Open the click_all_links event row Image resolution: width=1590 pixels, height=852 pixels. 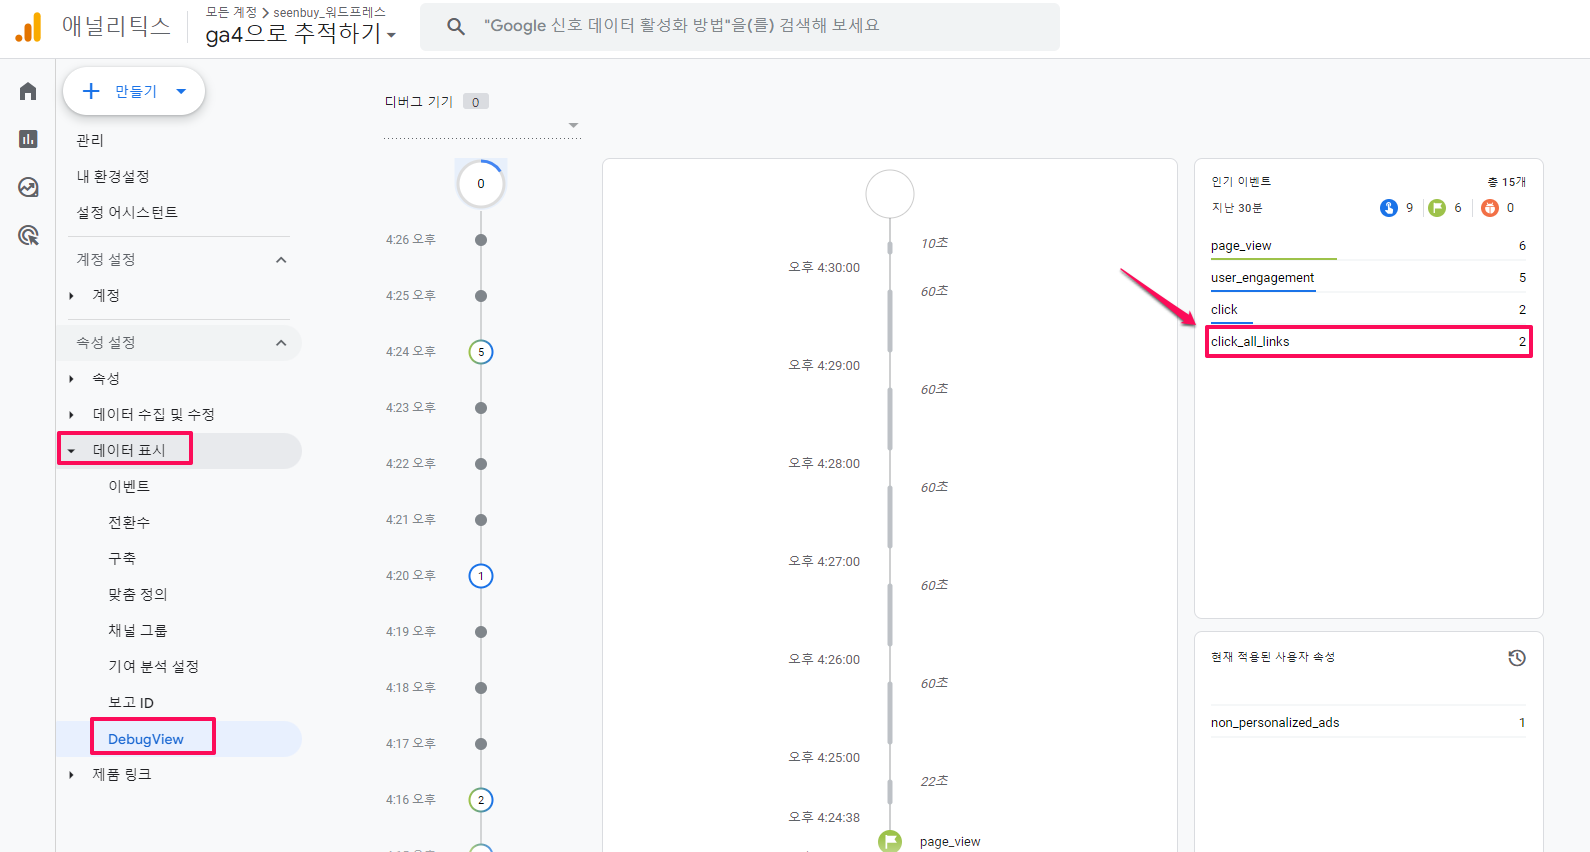click(x=1368, y=342)
